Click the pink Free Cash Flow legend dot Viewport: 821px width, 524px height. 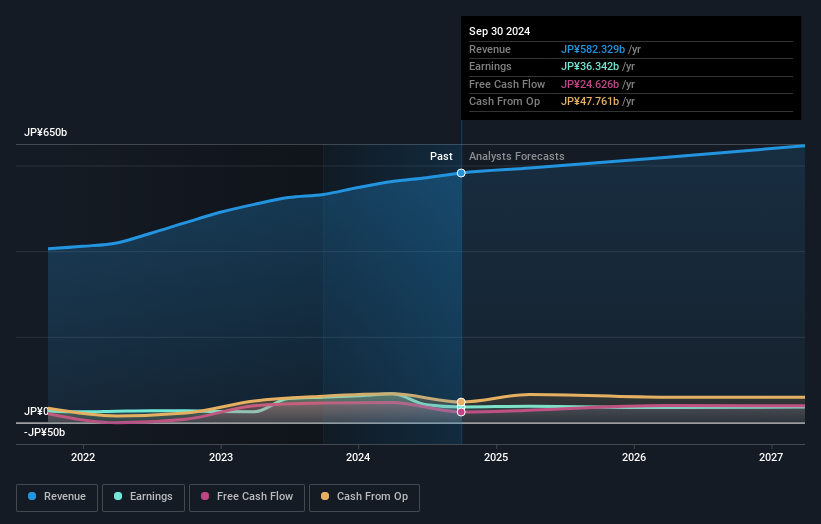point(205,496)
